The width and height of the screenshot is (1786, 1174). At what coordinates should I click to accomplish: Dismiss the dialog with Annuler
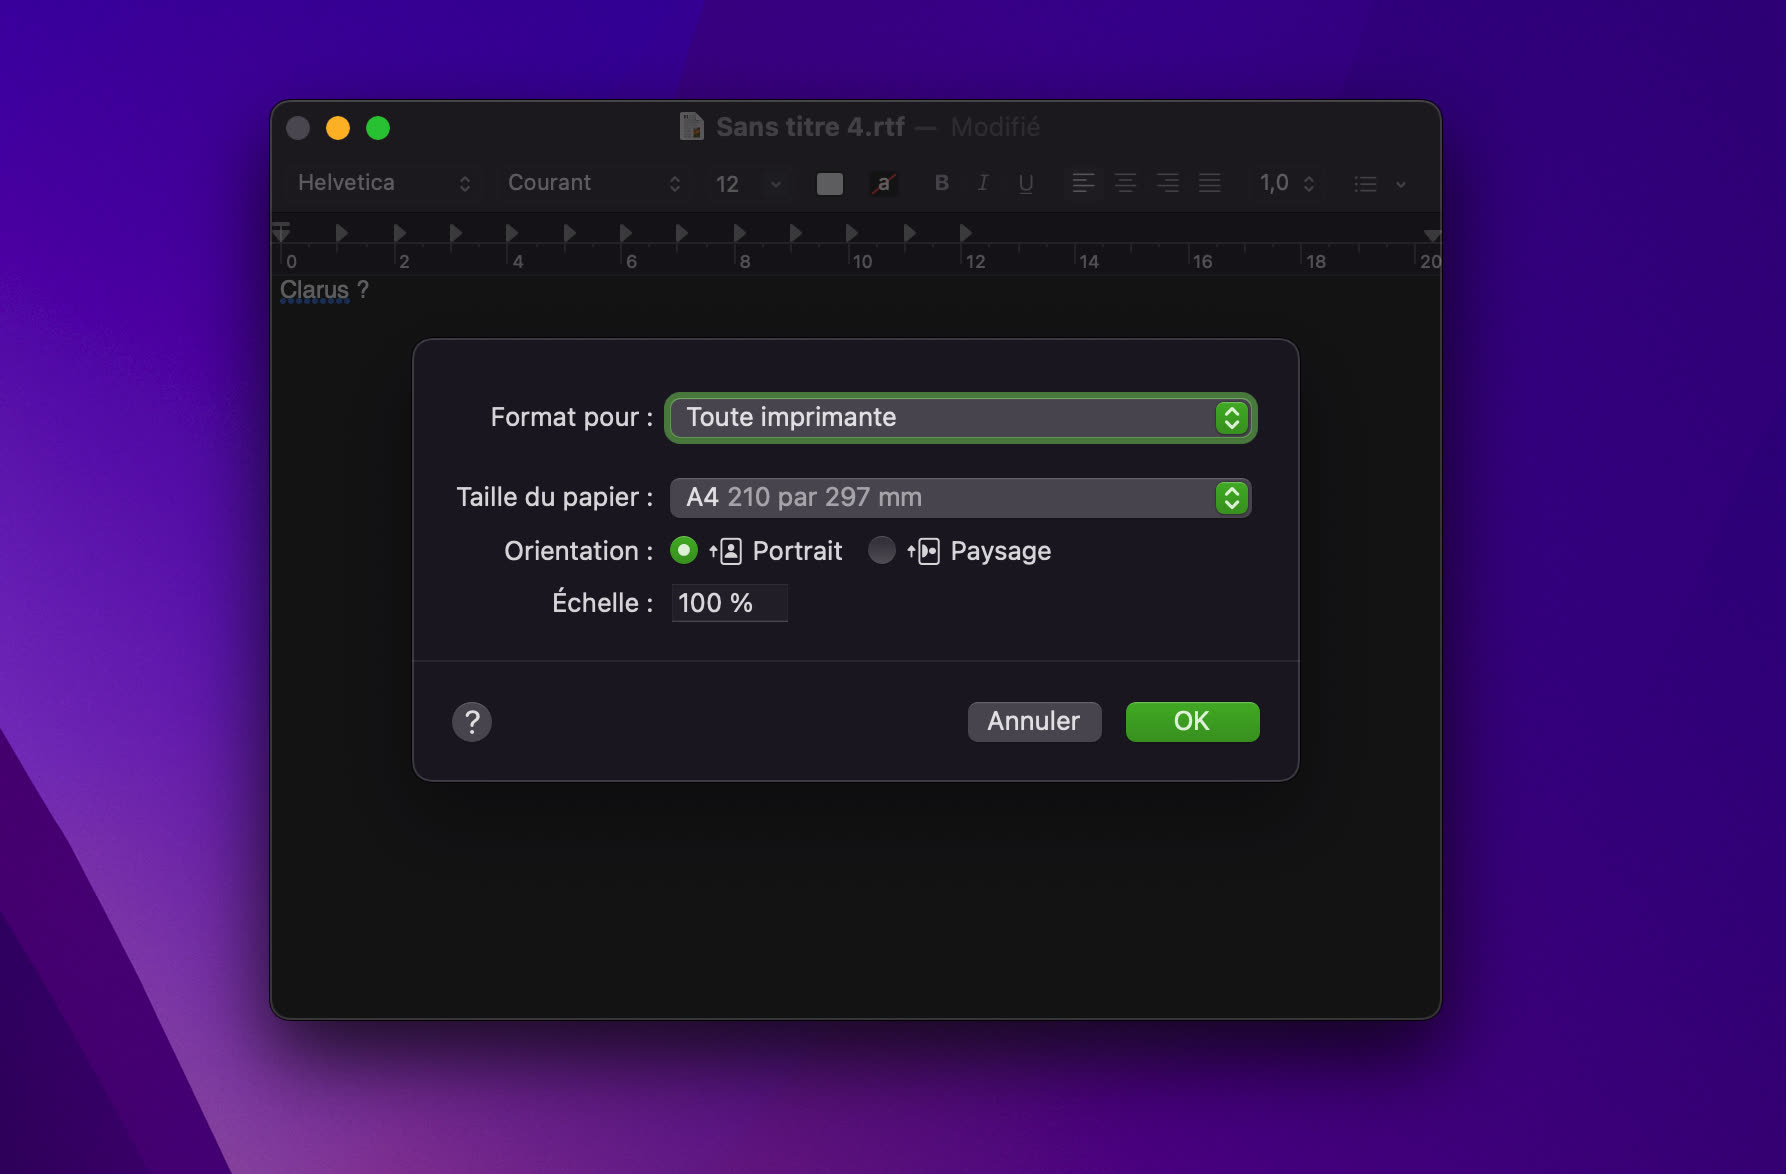point(1034,721)
